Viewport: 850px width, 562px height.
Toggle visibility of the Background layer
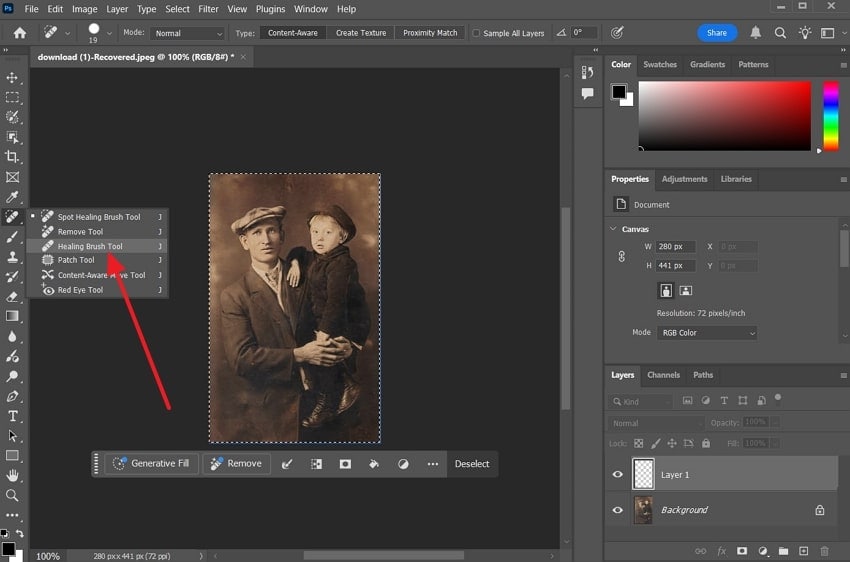[617, 510]
